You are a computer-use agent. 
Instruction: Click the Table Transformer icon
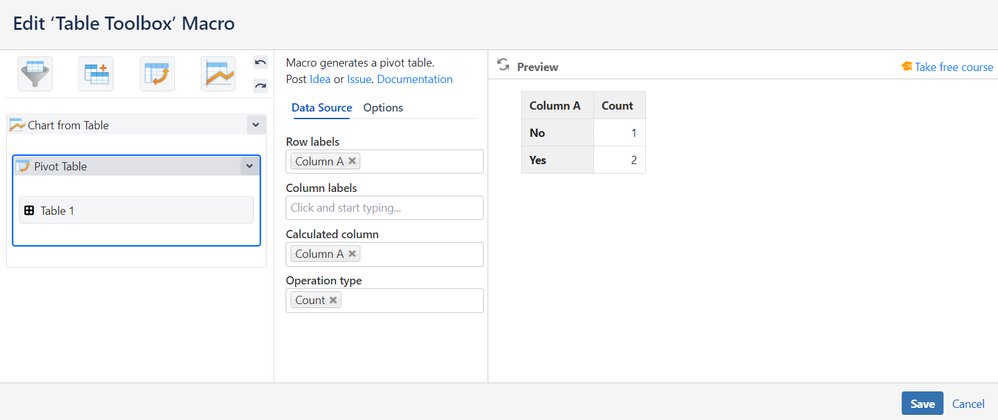97,74
